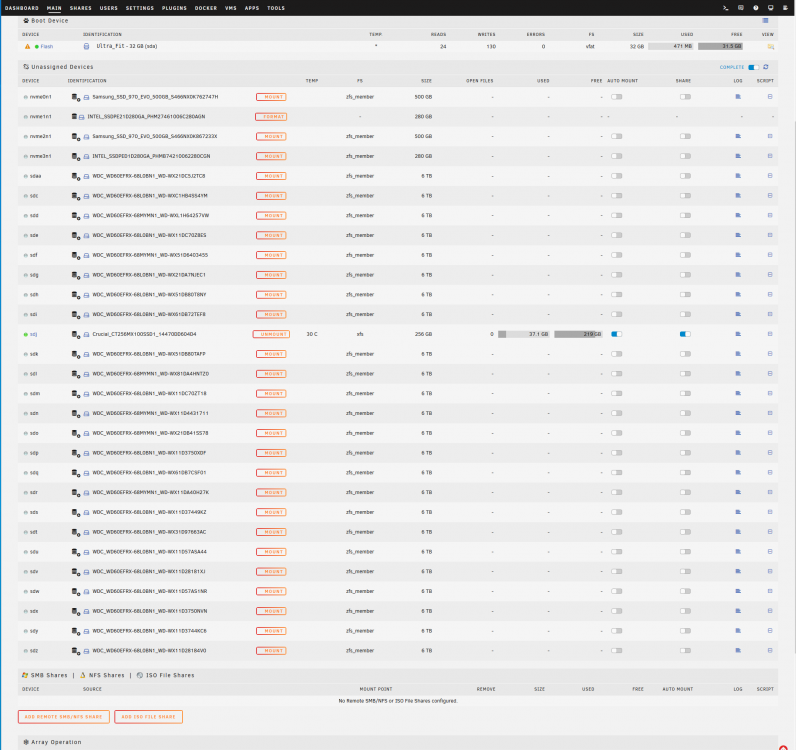Open the system info monitor icon
This screenshot has height=750, width=796.
(770, 8)
